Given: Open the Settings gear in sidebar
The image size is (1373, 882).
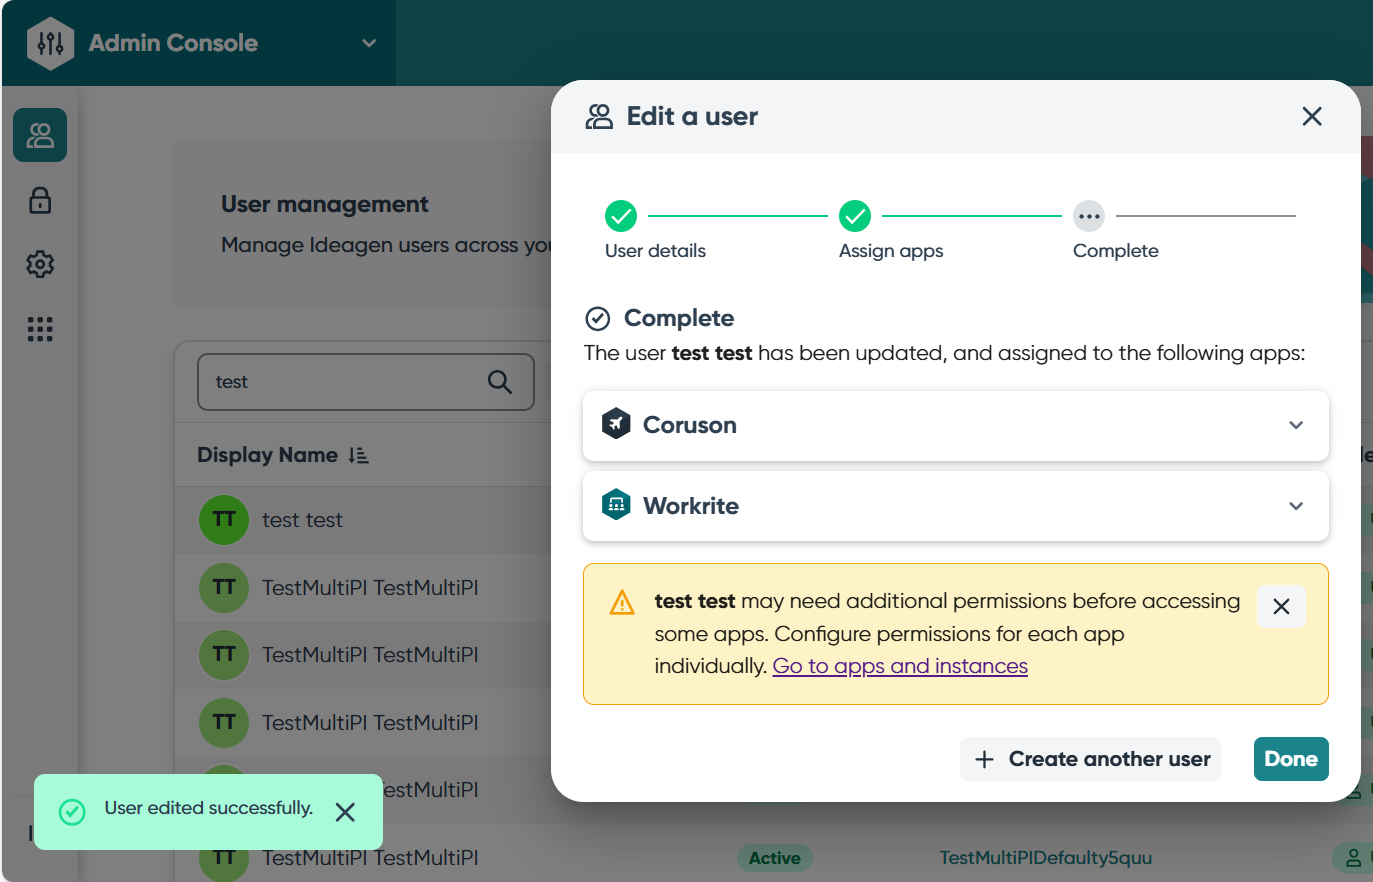Looking at the screenshot, I should point(40,265).
